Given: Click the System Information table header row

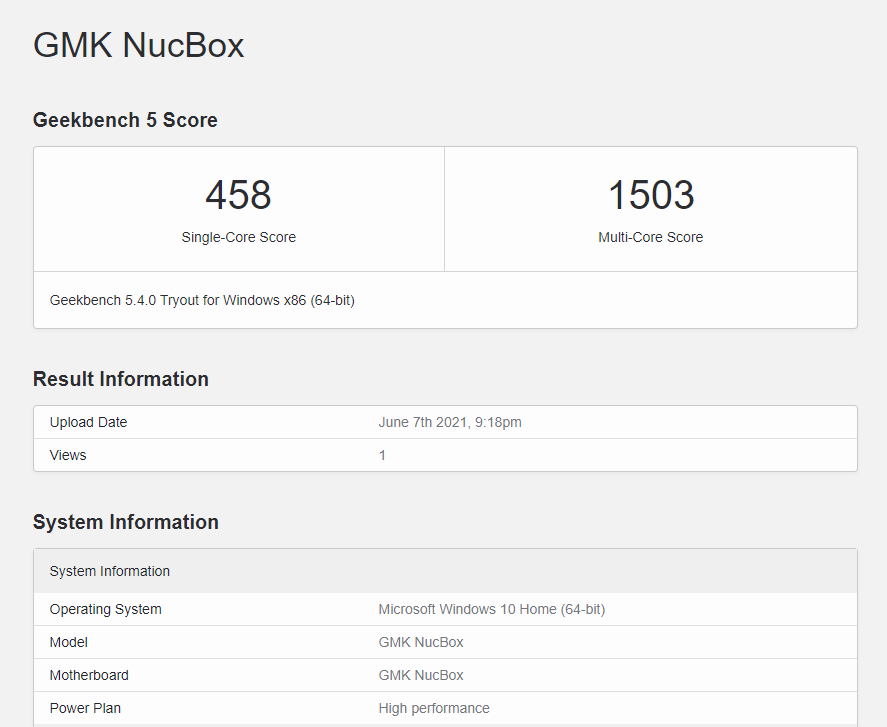Looking at the screenshot, I should point(445,571).
